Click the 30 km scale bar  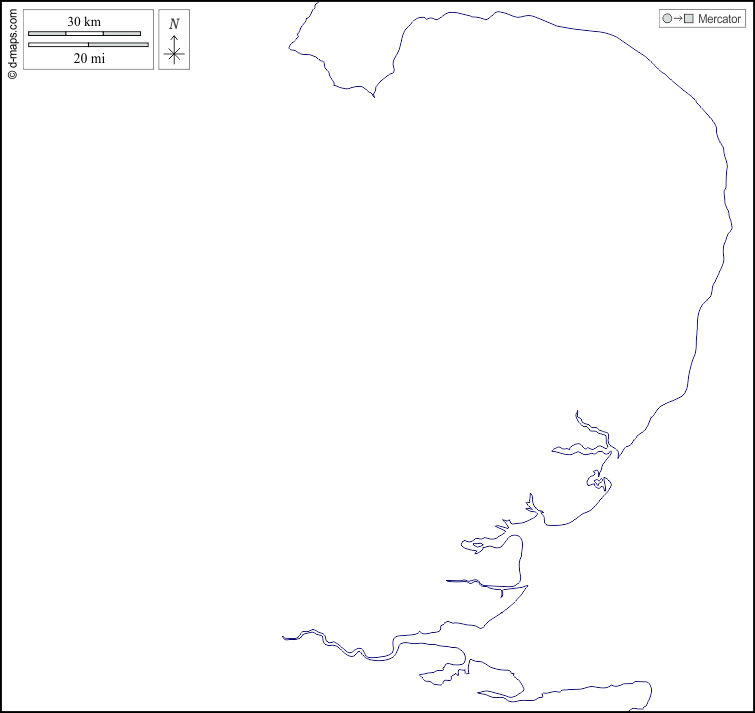tap(84, 33)
